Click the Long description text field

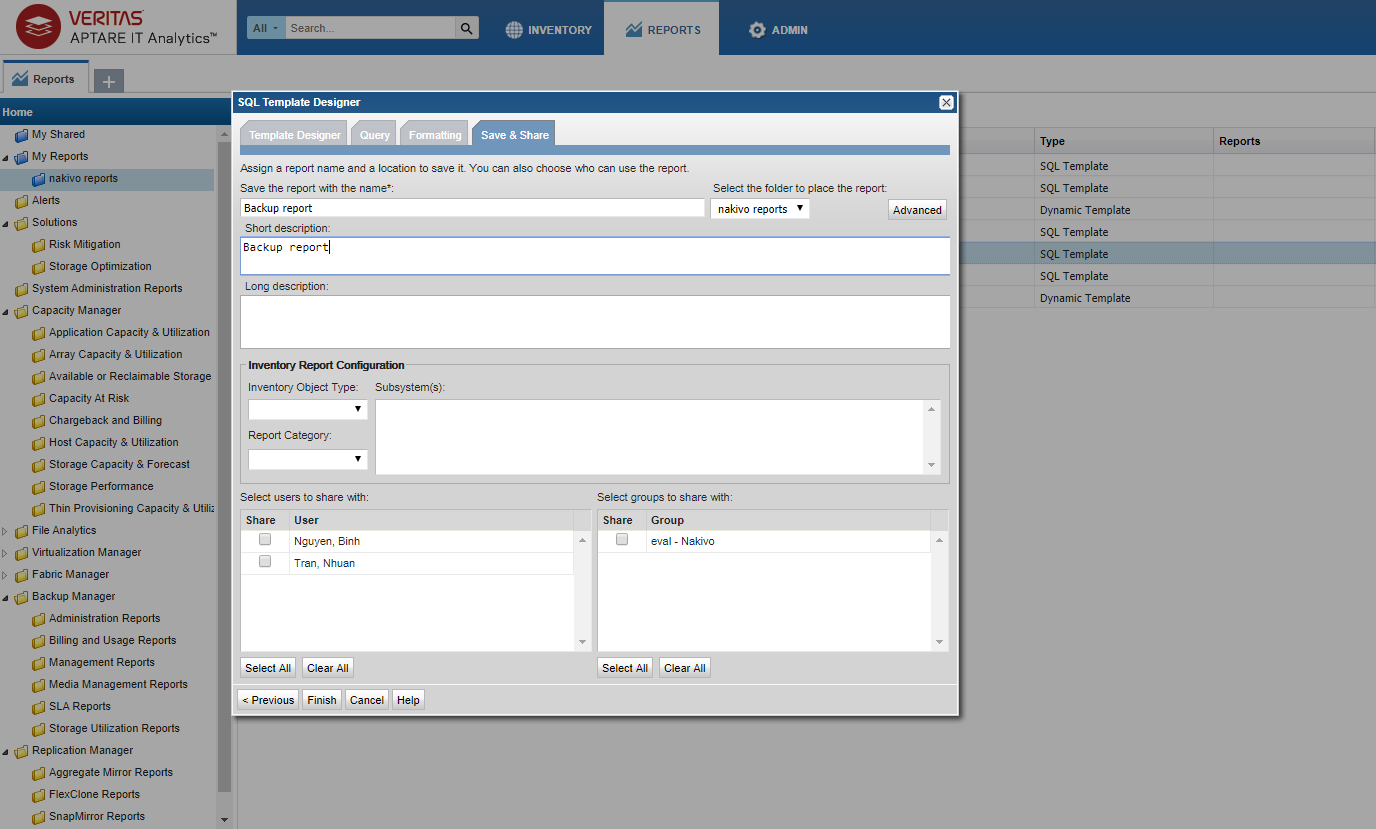(x=595, y=321)
